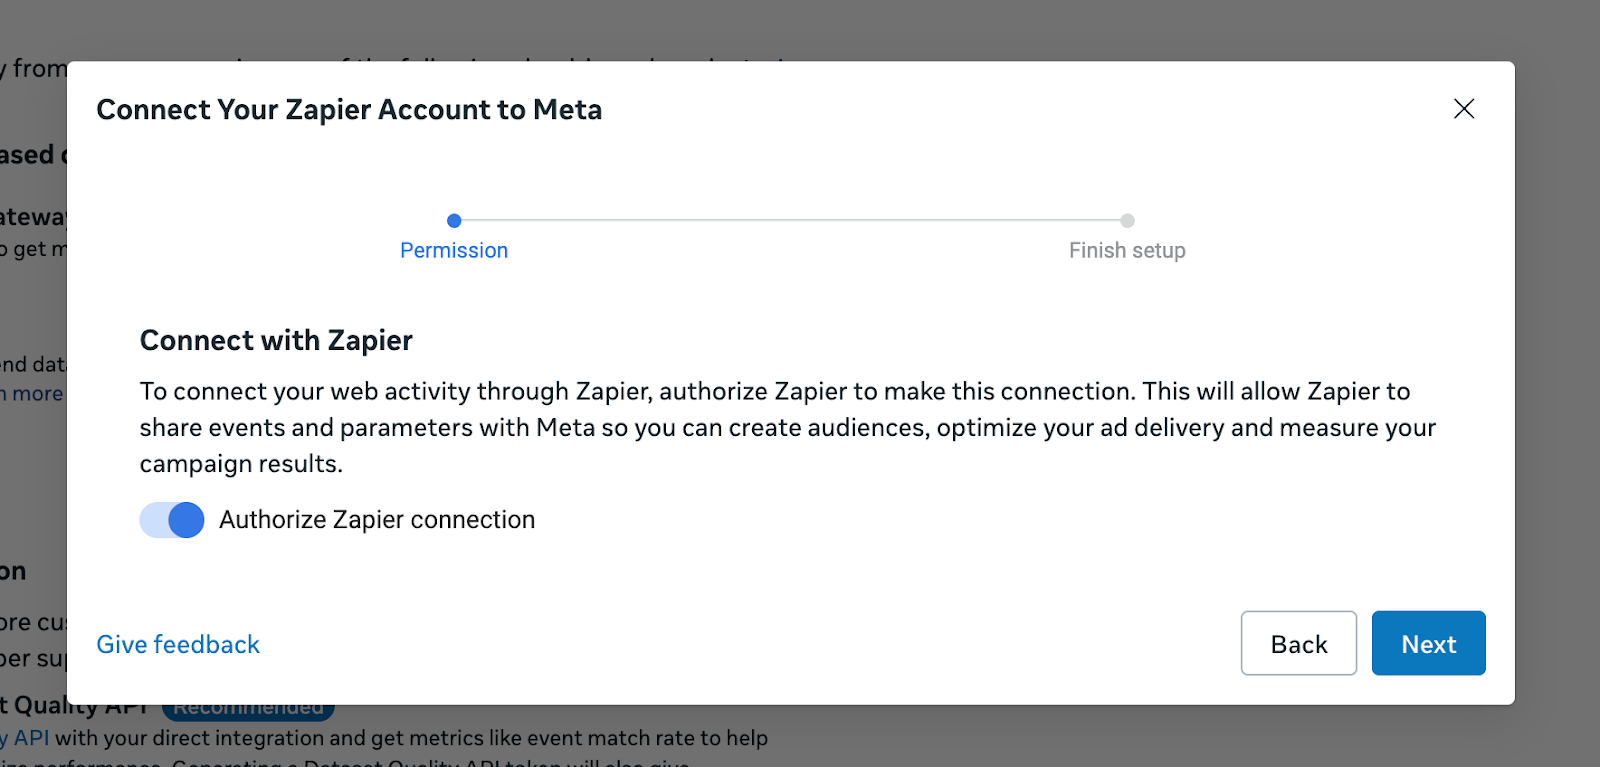The height and width of the screenshot is (767, 1600).
Task: Click Next to continue setup
Action: point(1428,644)
